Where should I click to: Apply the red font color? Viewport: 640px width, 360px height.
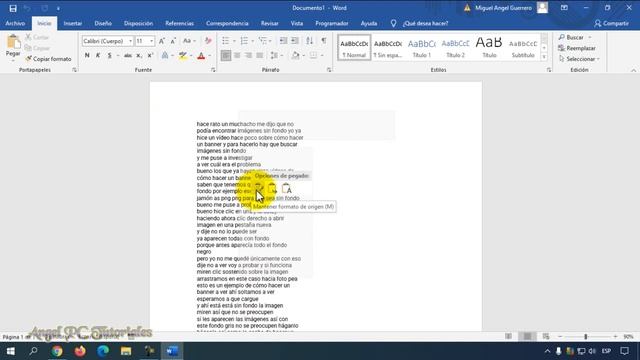click(x=201, y=55)
